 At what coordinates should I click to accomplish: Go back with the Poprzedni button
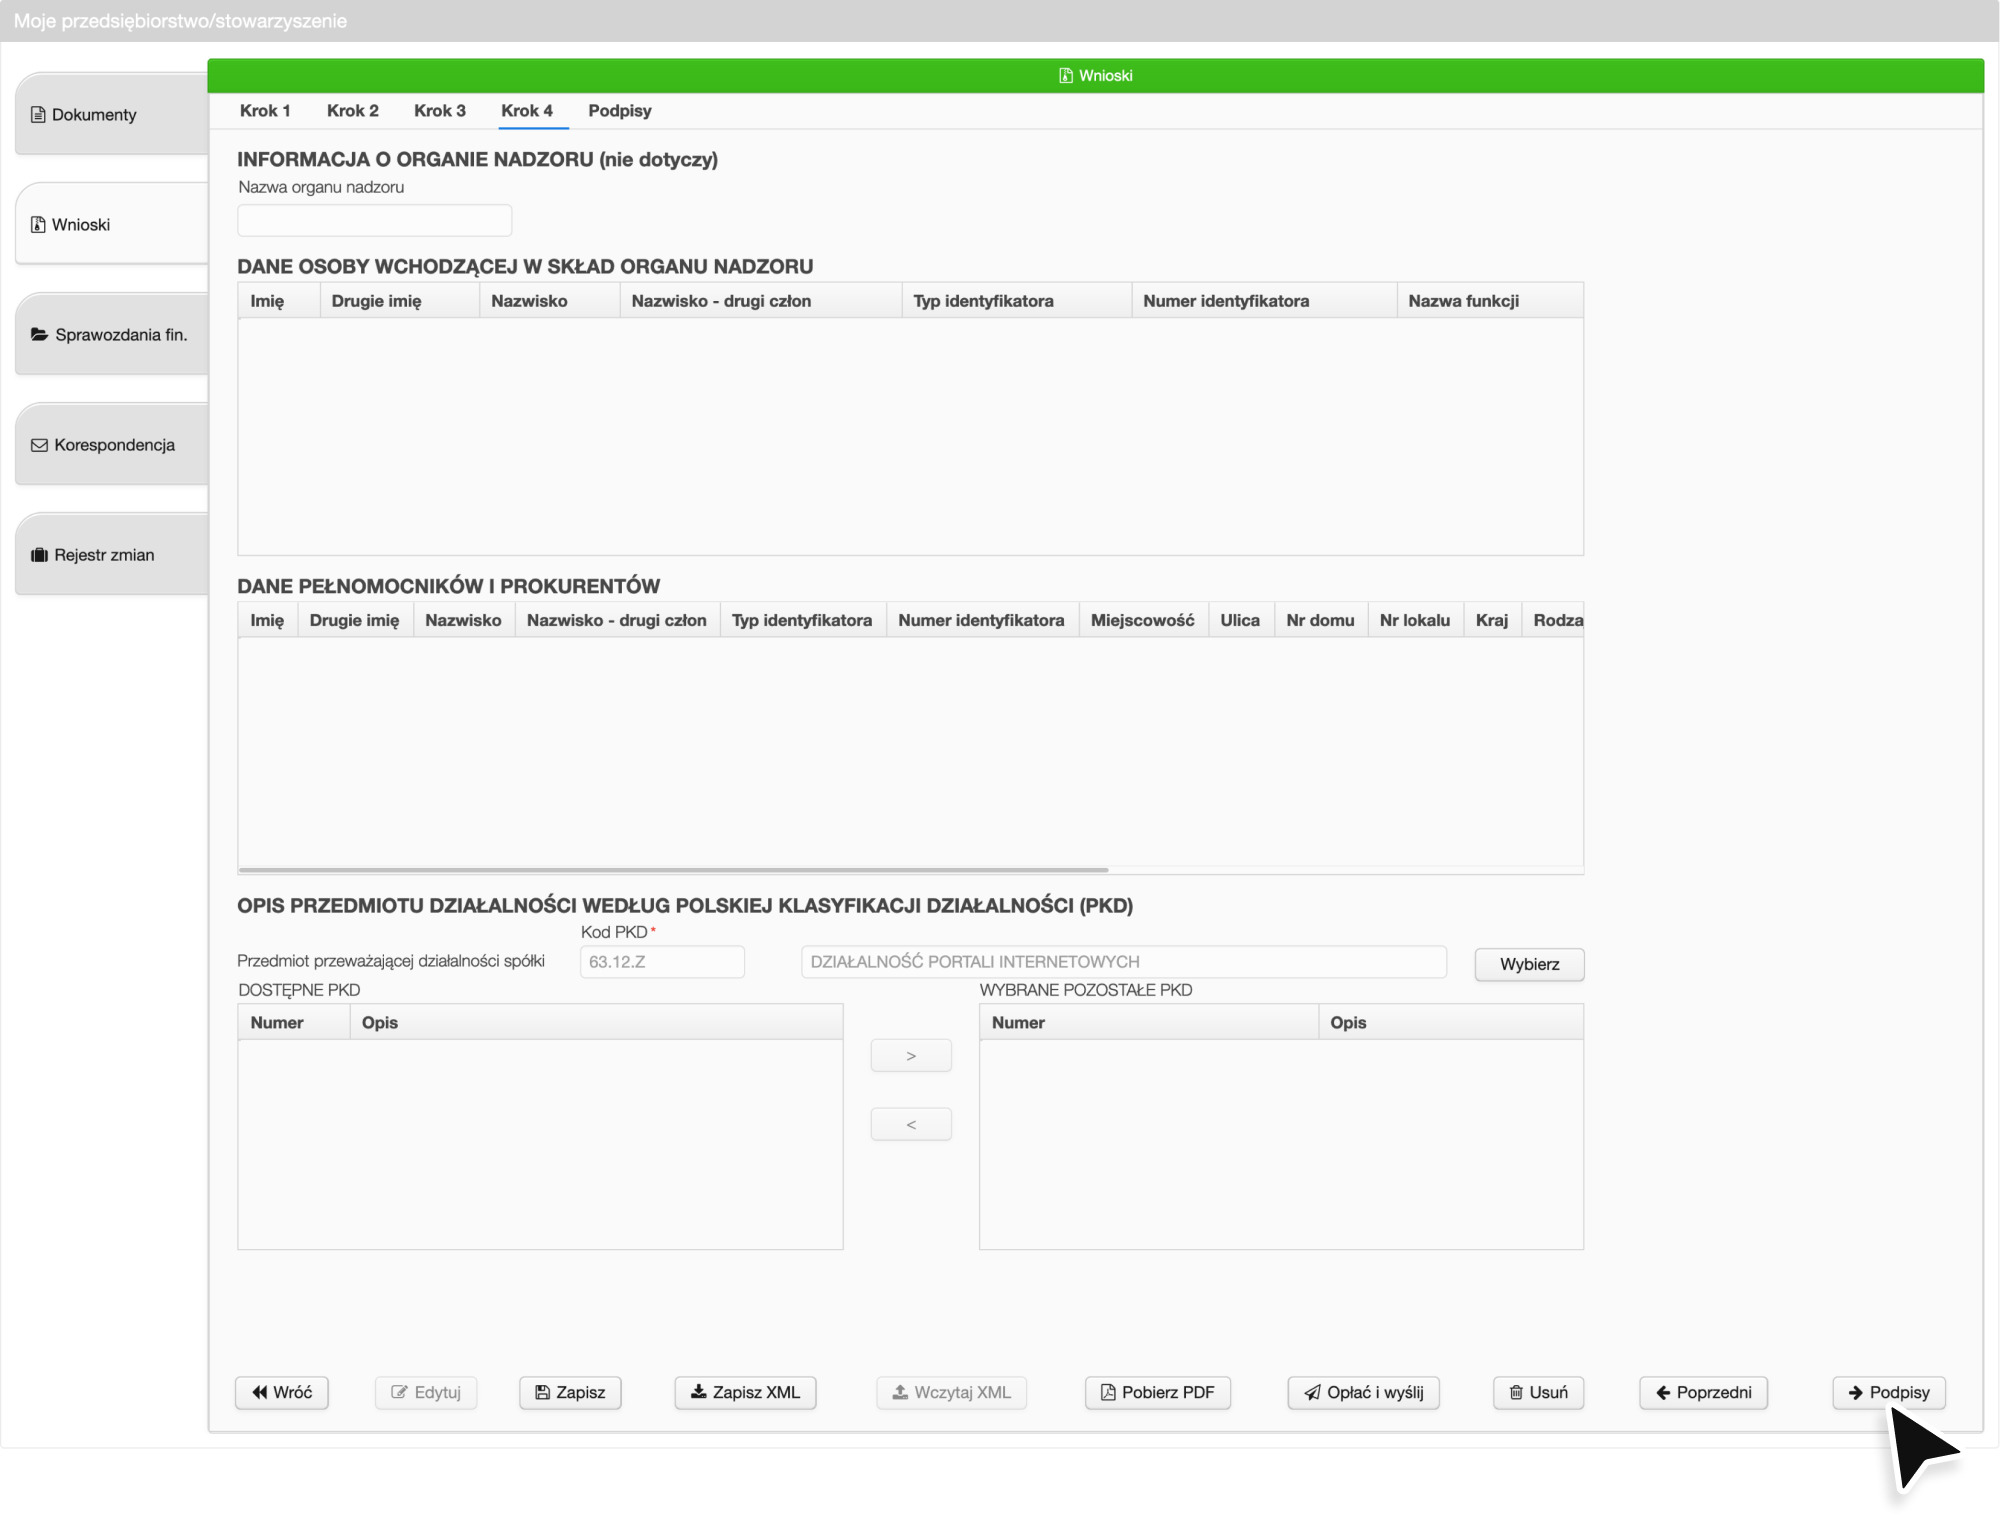click(x=1704, y=1392)
